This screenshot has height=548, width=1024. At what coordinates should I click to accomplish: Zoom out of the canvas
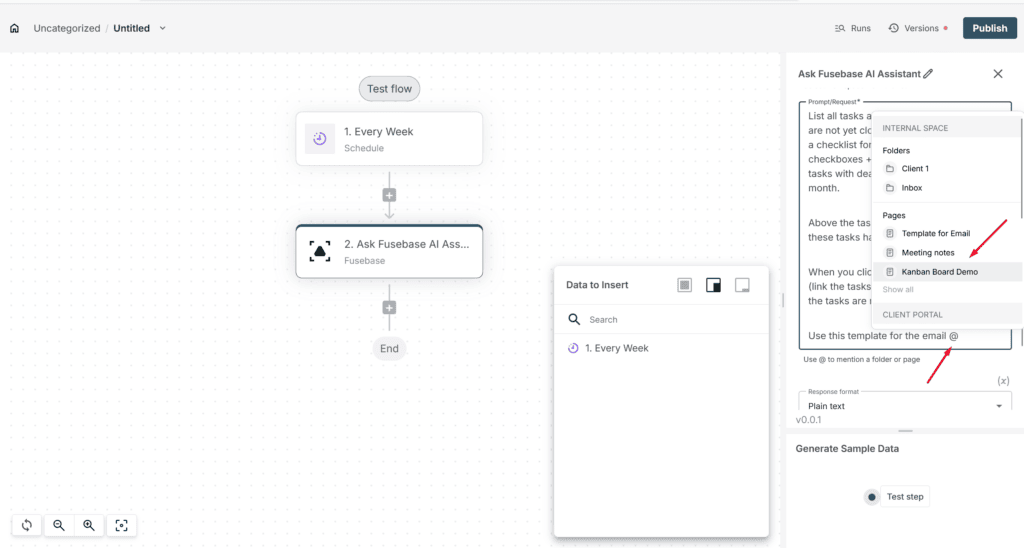coord(59,525)
